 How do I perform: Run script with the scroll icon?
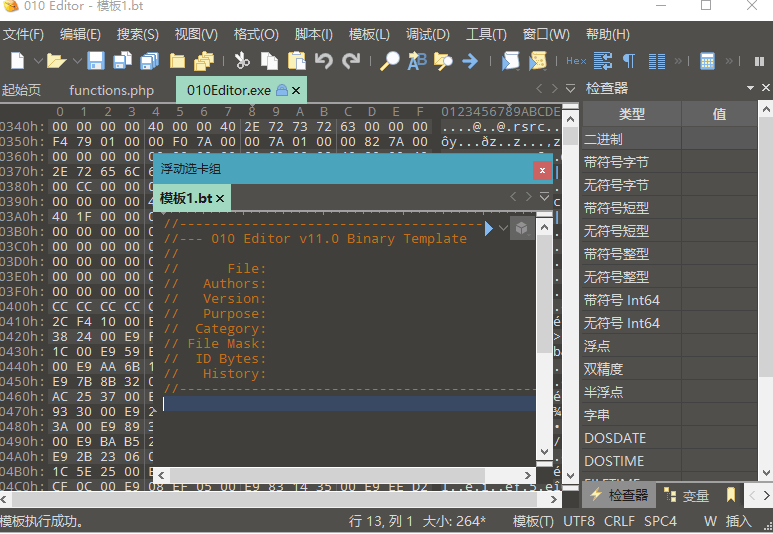510,61
